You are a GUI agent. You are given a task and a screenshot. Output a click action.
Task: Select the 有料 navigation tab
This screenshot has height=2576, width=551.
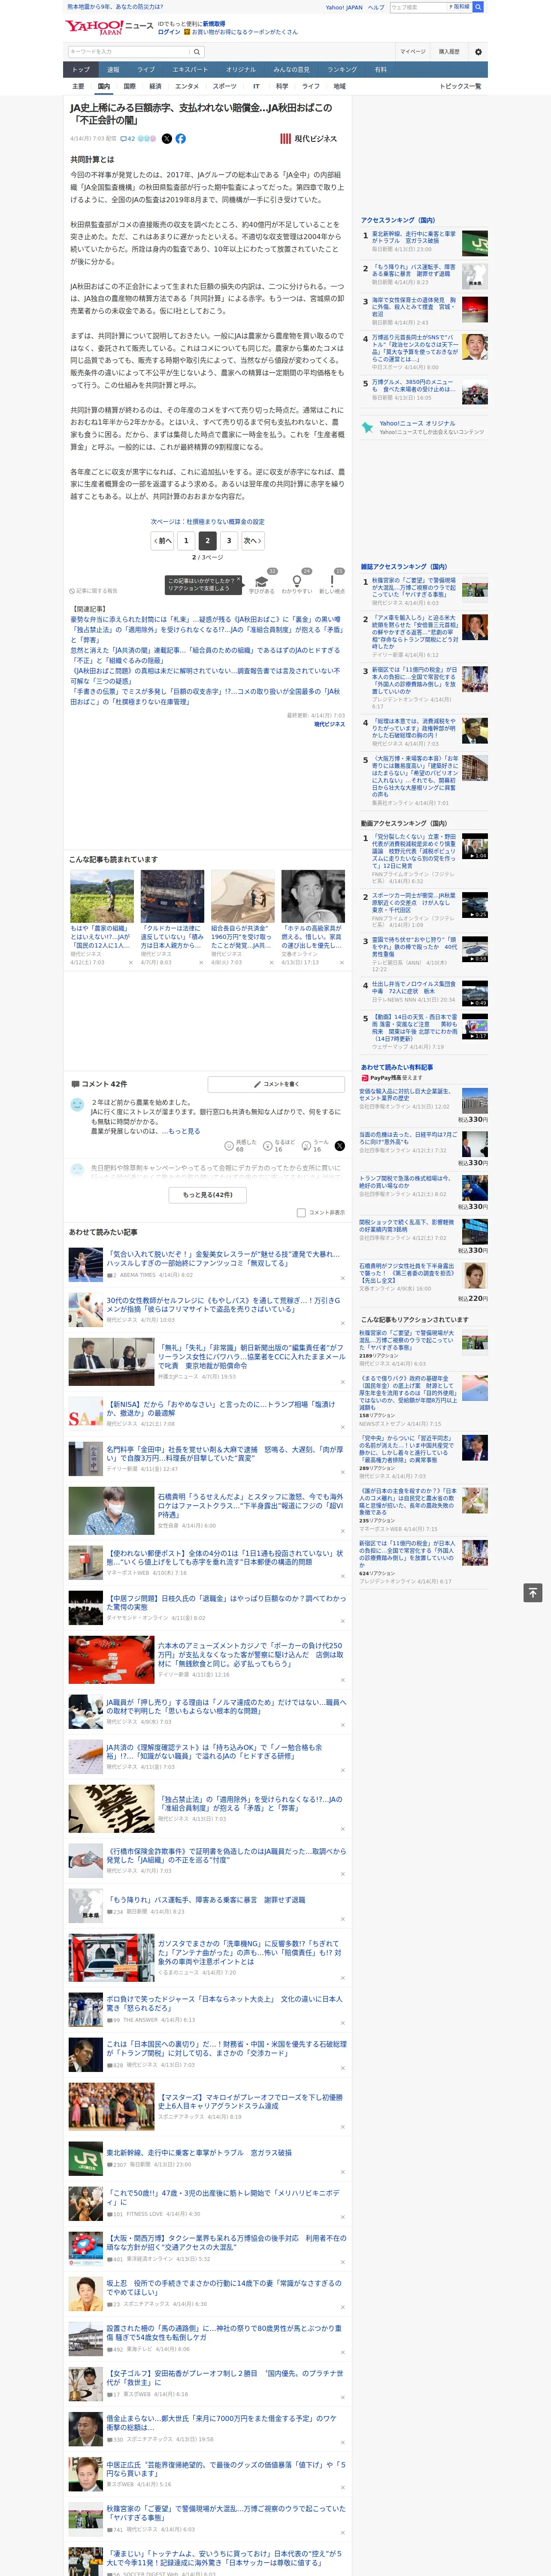pos(380,70)
